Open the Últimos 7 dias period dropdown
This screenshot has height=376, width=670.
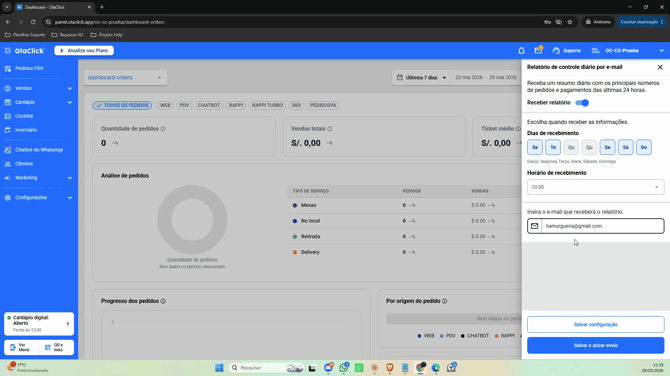point(422,77)
